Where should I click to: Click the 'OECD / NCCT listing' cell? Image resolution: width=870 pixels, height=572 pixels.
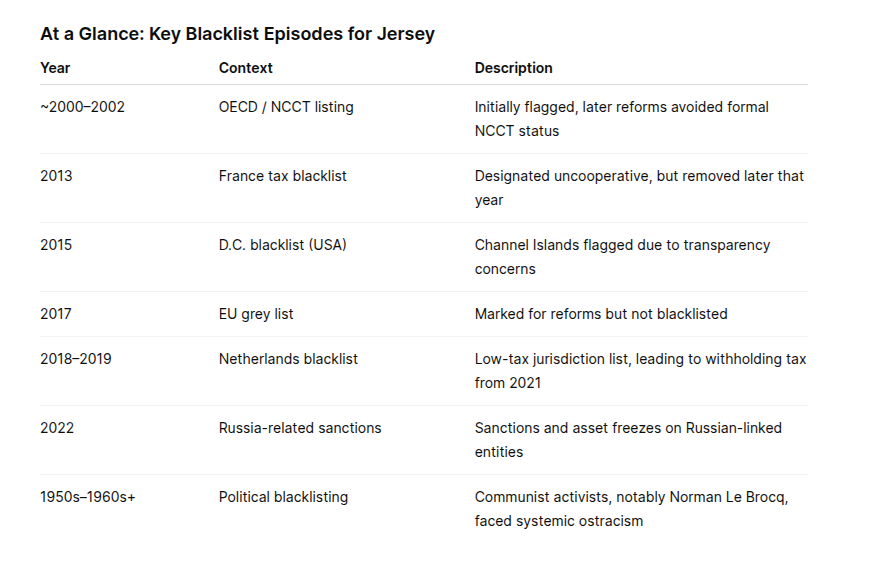point(286,107)
